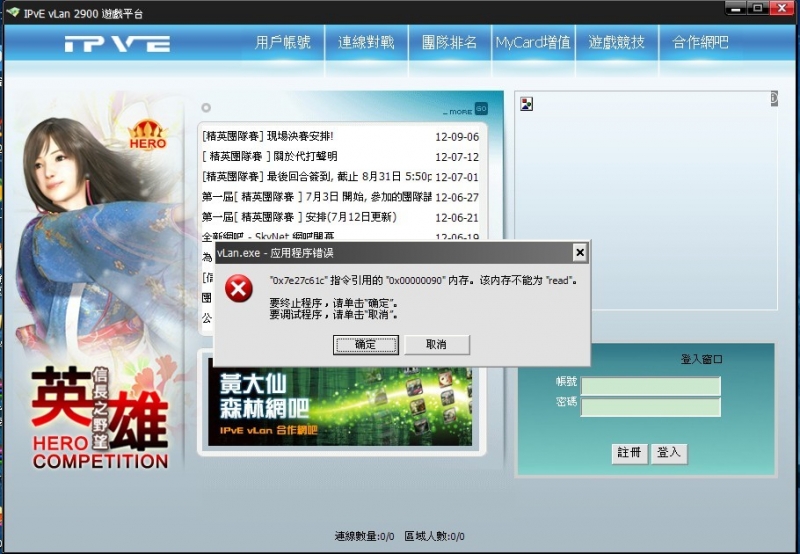Click the 登入窗口 heading text
Screen dimensions: 800x554
701,360
